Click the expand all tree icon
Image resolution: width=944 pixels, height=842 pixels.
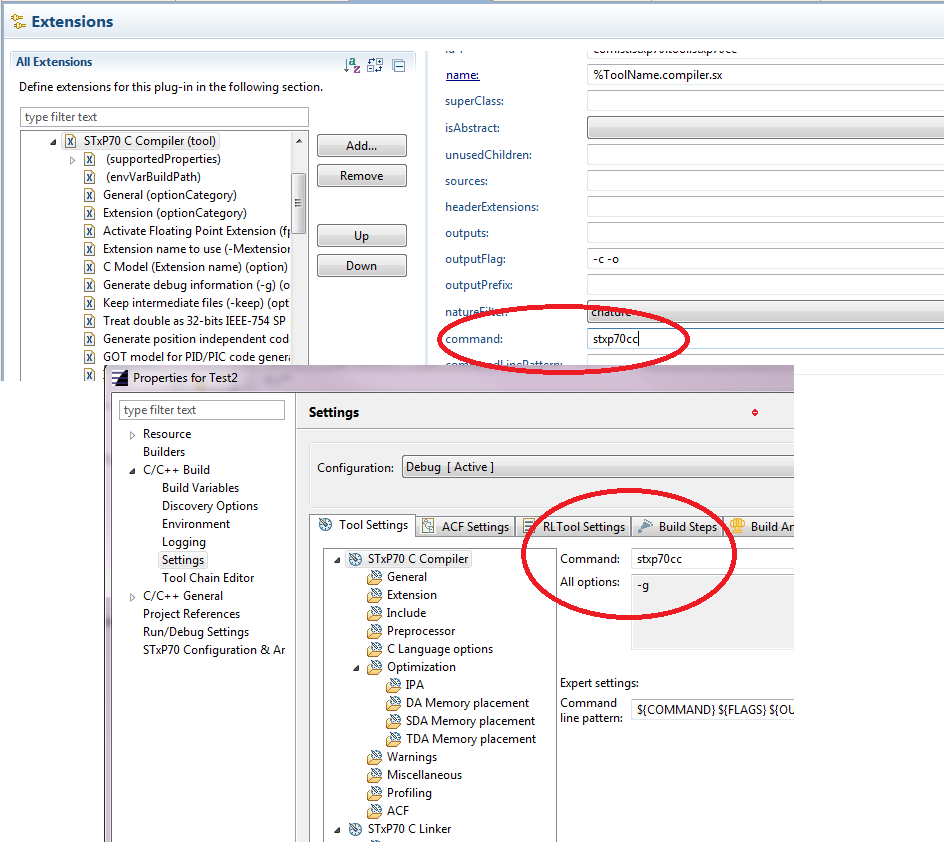point(375,65)
